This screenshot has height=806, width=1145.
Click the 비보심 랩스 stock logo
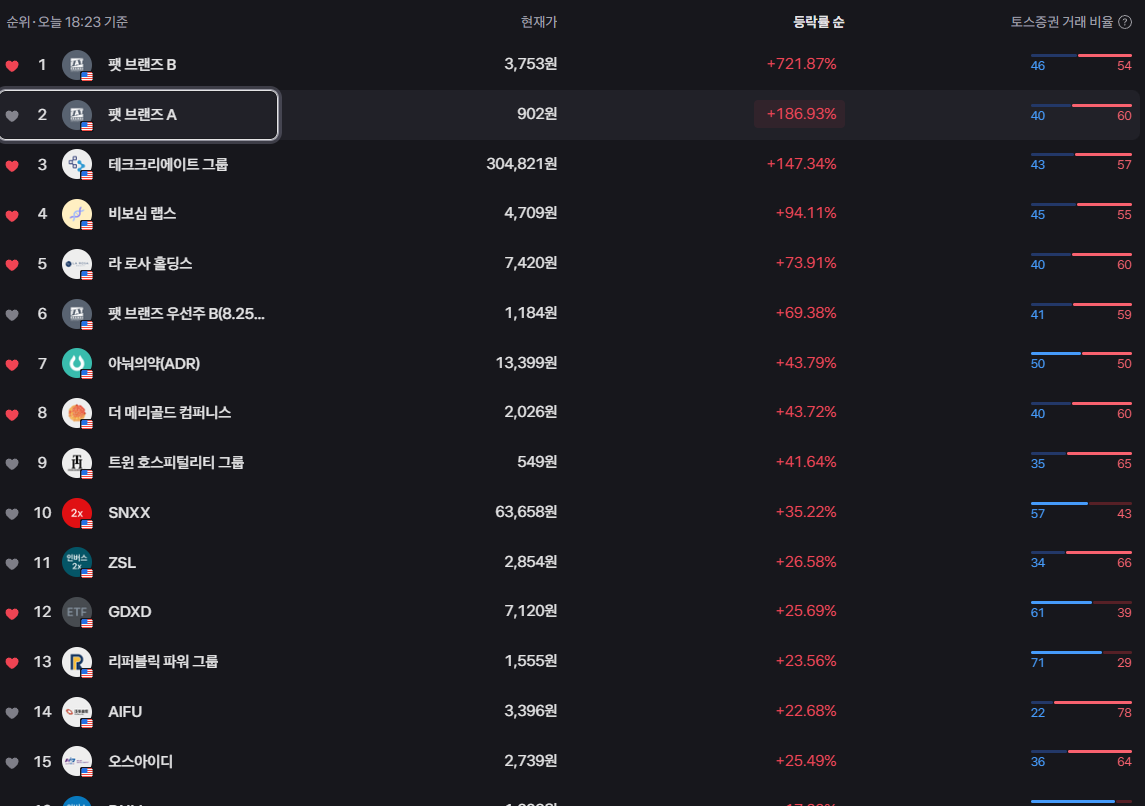coord(77,214)
